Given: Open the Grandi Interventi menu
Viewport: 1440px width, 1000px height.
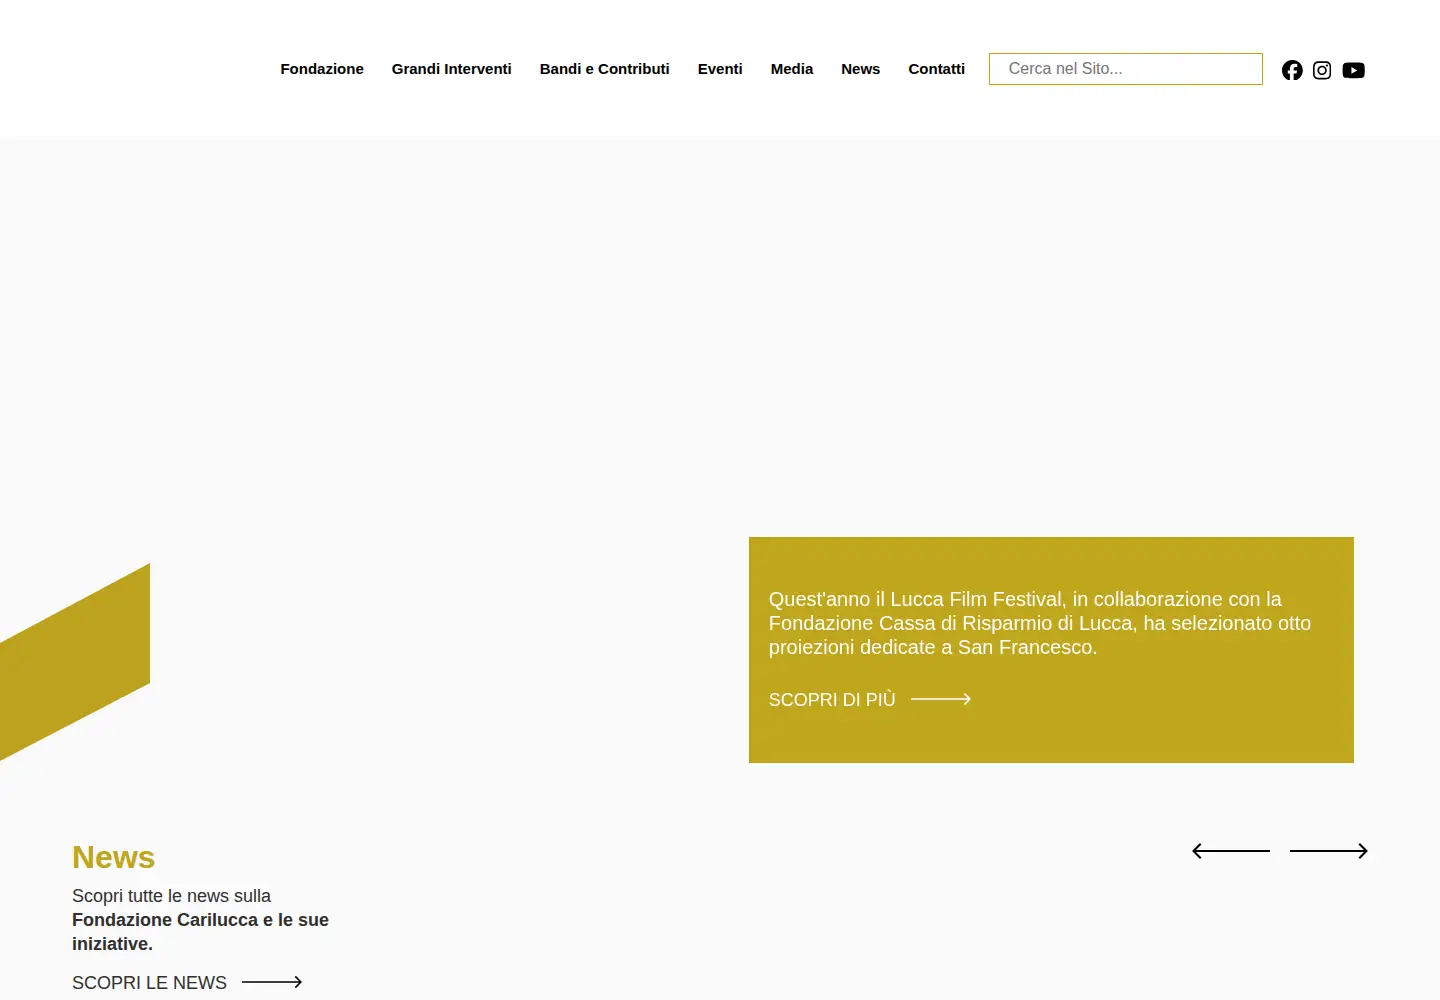Looking at the screenshot, I should pos(452,69).
